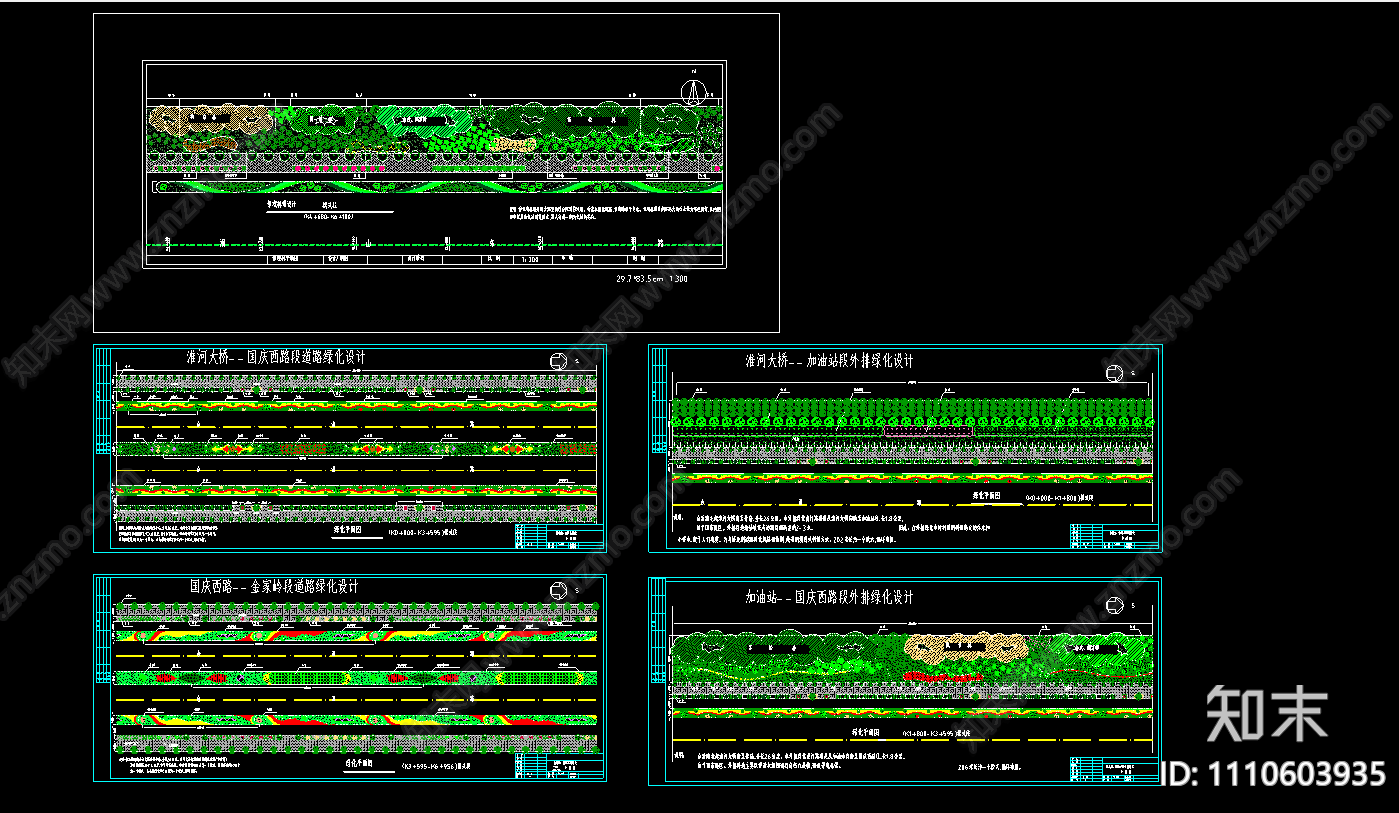Click compass symbol in 国庆西路--金家岭段 sheet

pos(557,591)
